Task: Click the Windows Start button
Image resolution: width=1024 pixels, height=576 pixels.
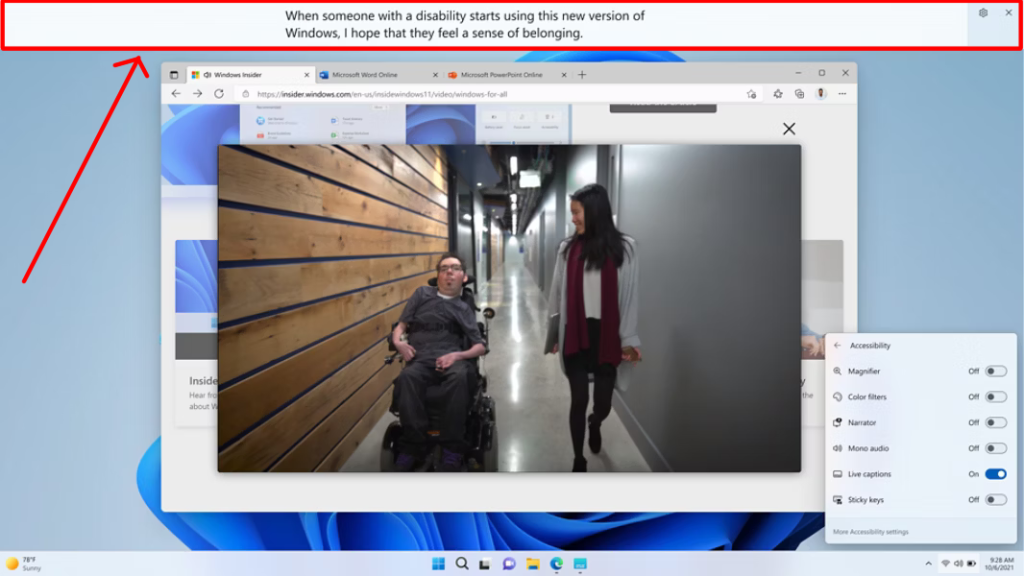Action: [x=438, y=564]
